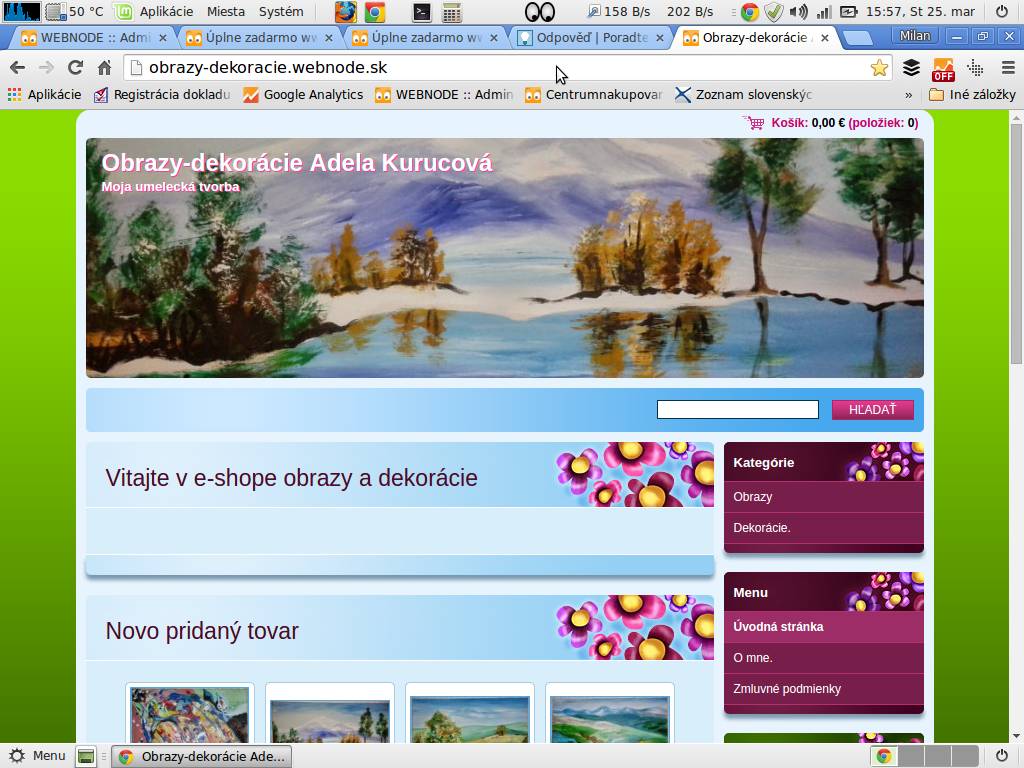Open the Dekorácie. category

824,528
